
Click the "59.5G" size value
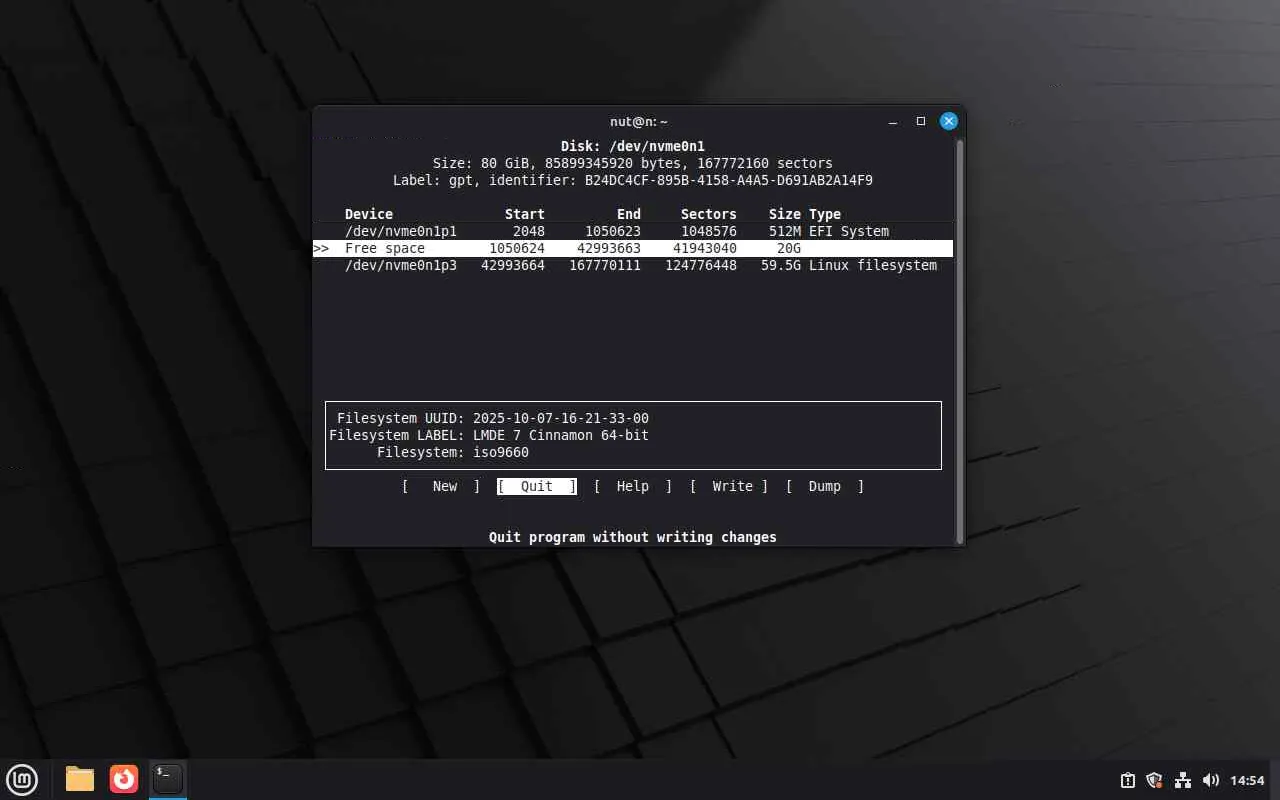point(781,265)
